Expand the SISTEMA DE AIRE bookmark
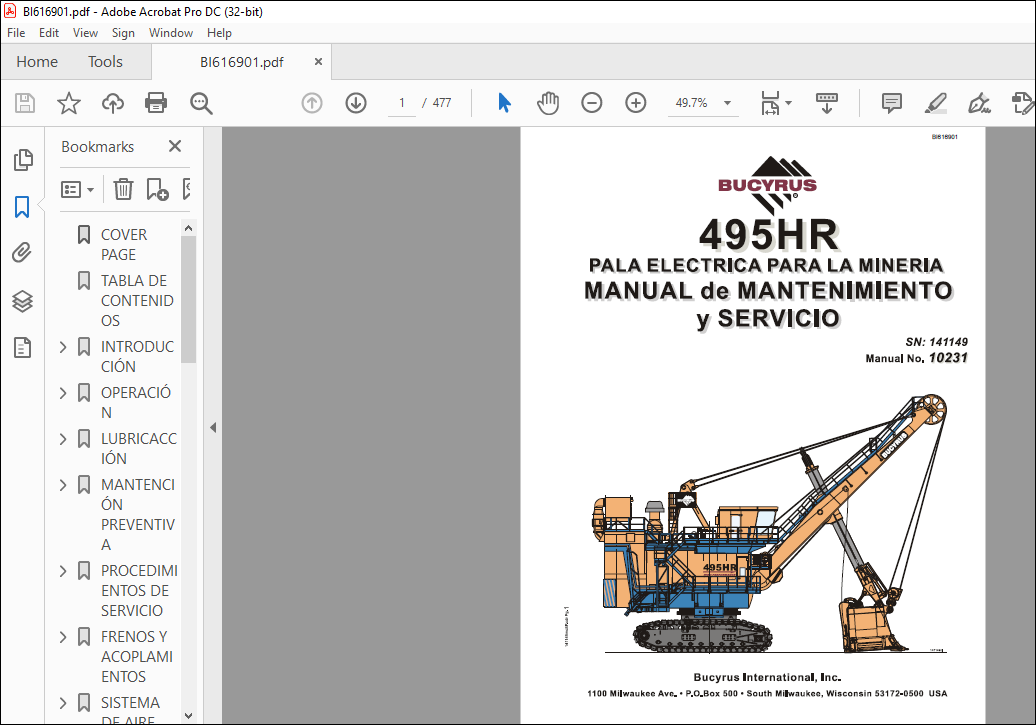 [63, 703]
